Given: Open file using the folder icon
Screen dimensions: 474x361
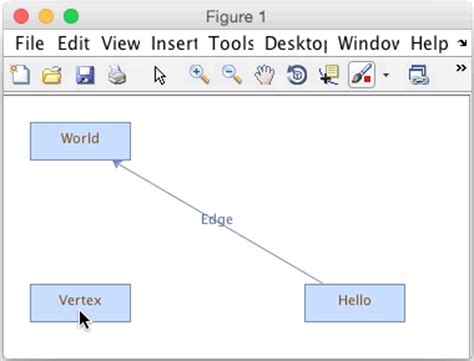Looking at the screenshot, I should coord(52,75).
